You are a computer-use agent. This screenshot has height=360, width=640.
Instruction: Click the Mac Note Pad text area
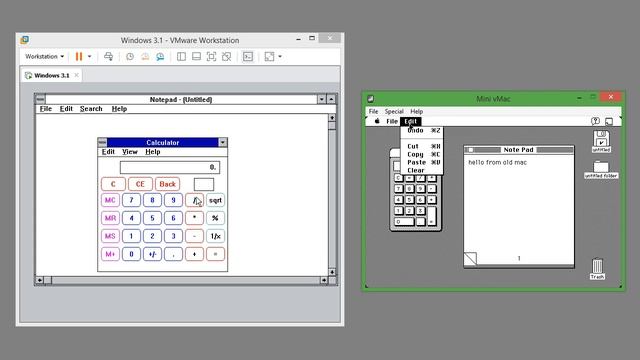click(x=519, y=204)
